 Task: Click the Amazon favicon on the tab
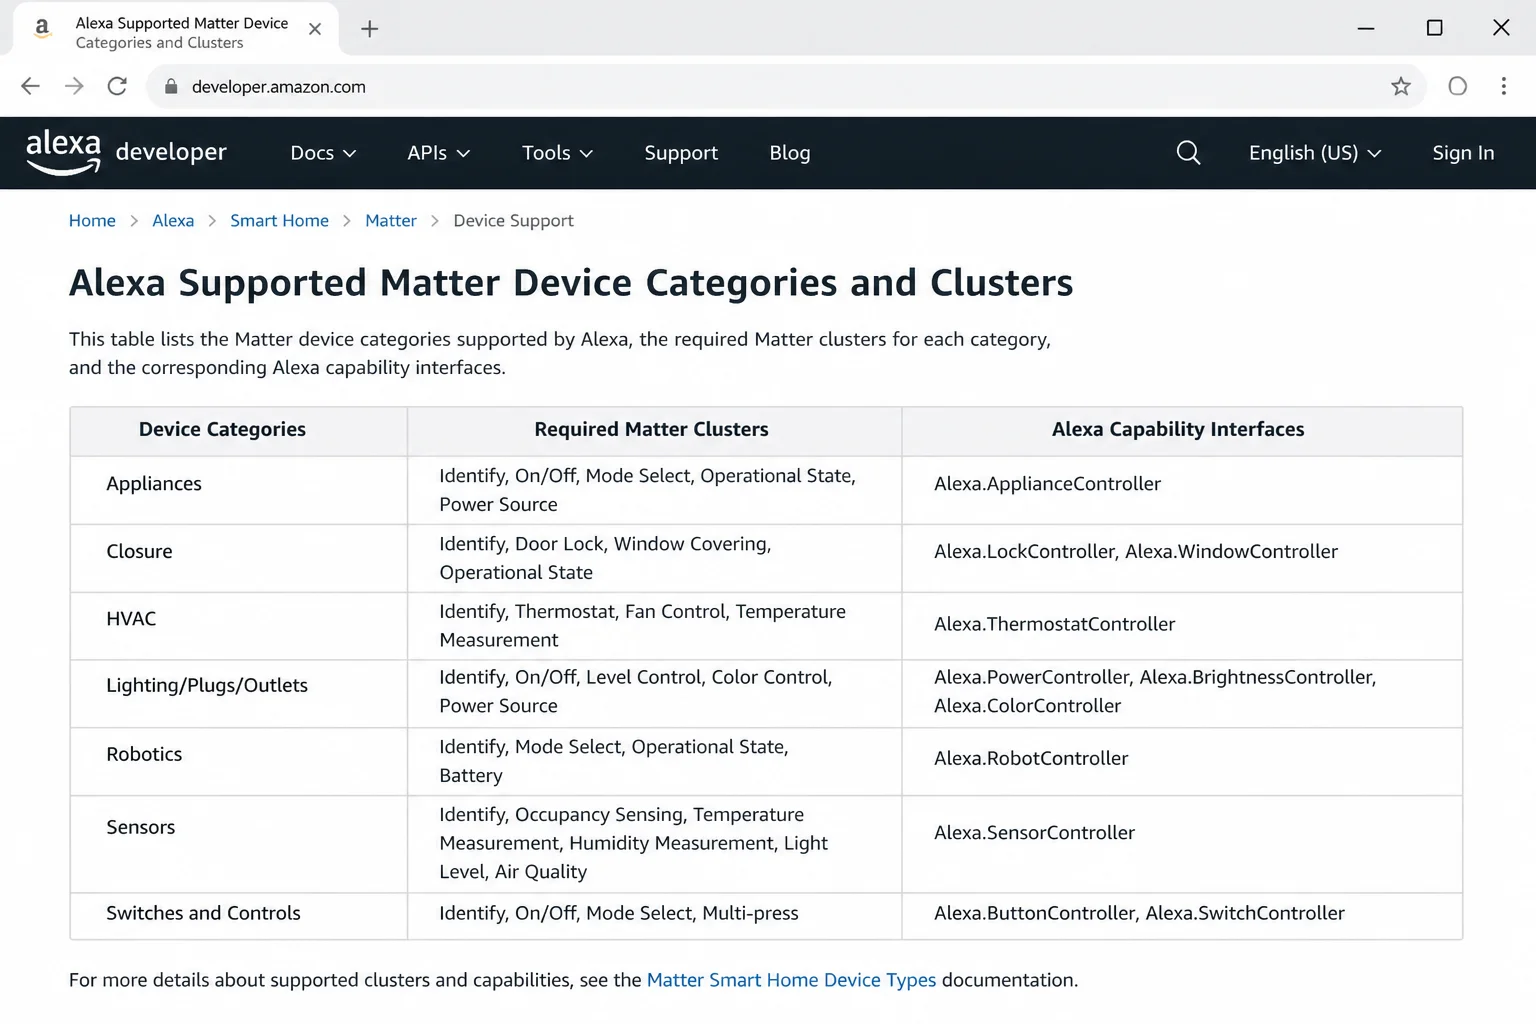click(42, 29)
